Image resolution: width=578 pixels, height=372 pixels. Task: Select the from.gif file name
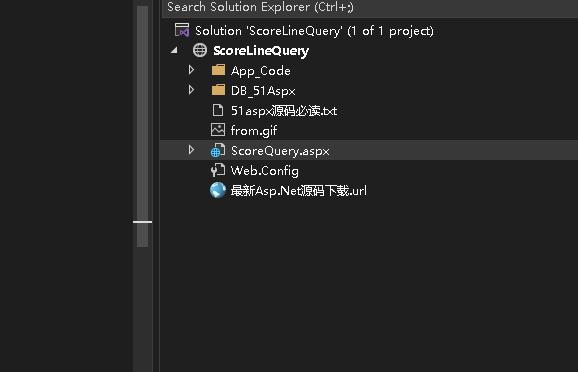click(x=254, y=131)
